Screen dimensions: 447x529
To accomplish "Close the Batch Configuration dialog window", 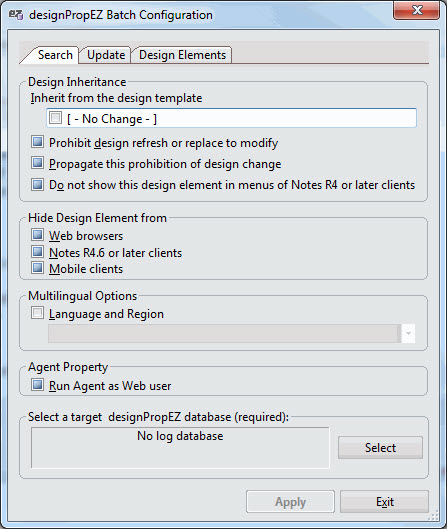I will tap(416, 10).
